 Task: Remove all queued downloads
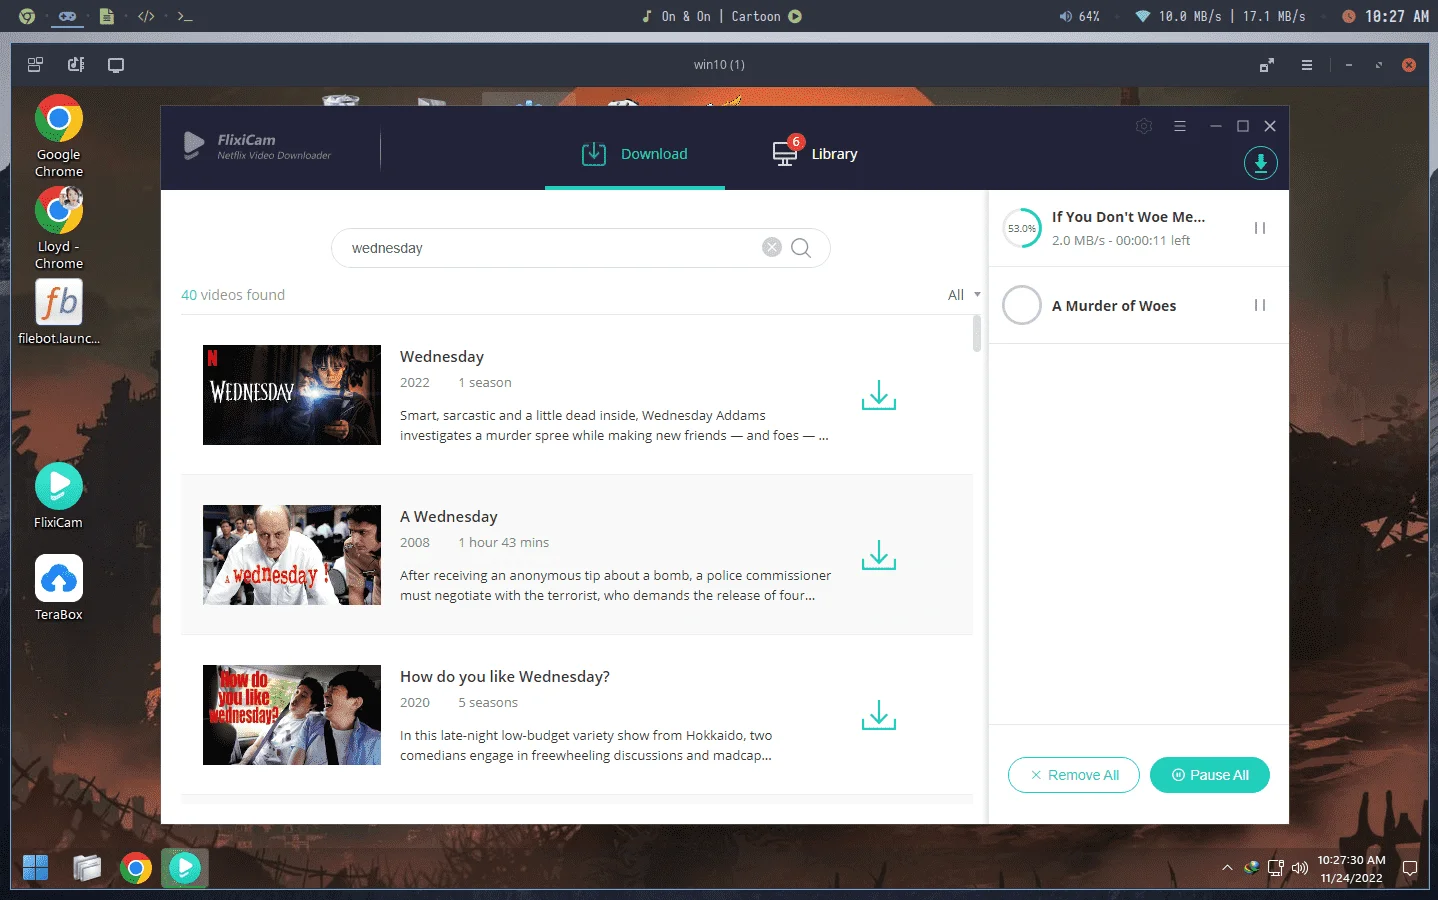[x=1074, y=775]
